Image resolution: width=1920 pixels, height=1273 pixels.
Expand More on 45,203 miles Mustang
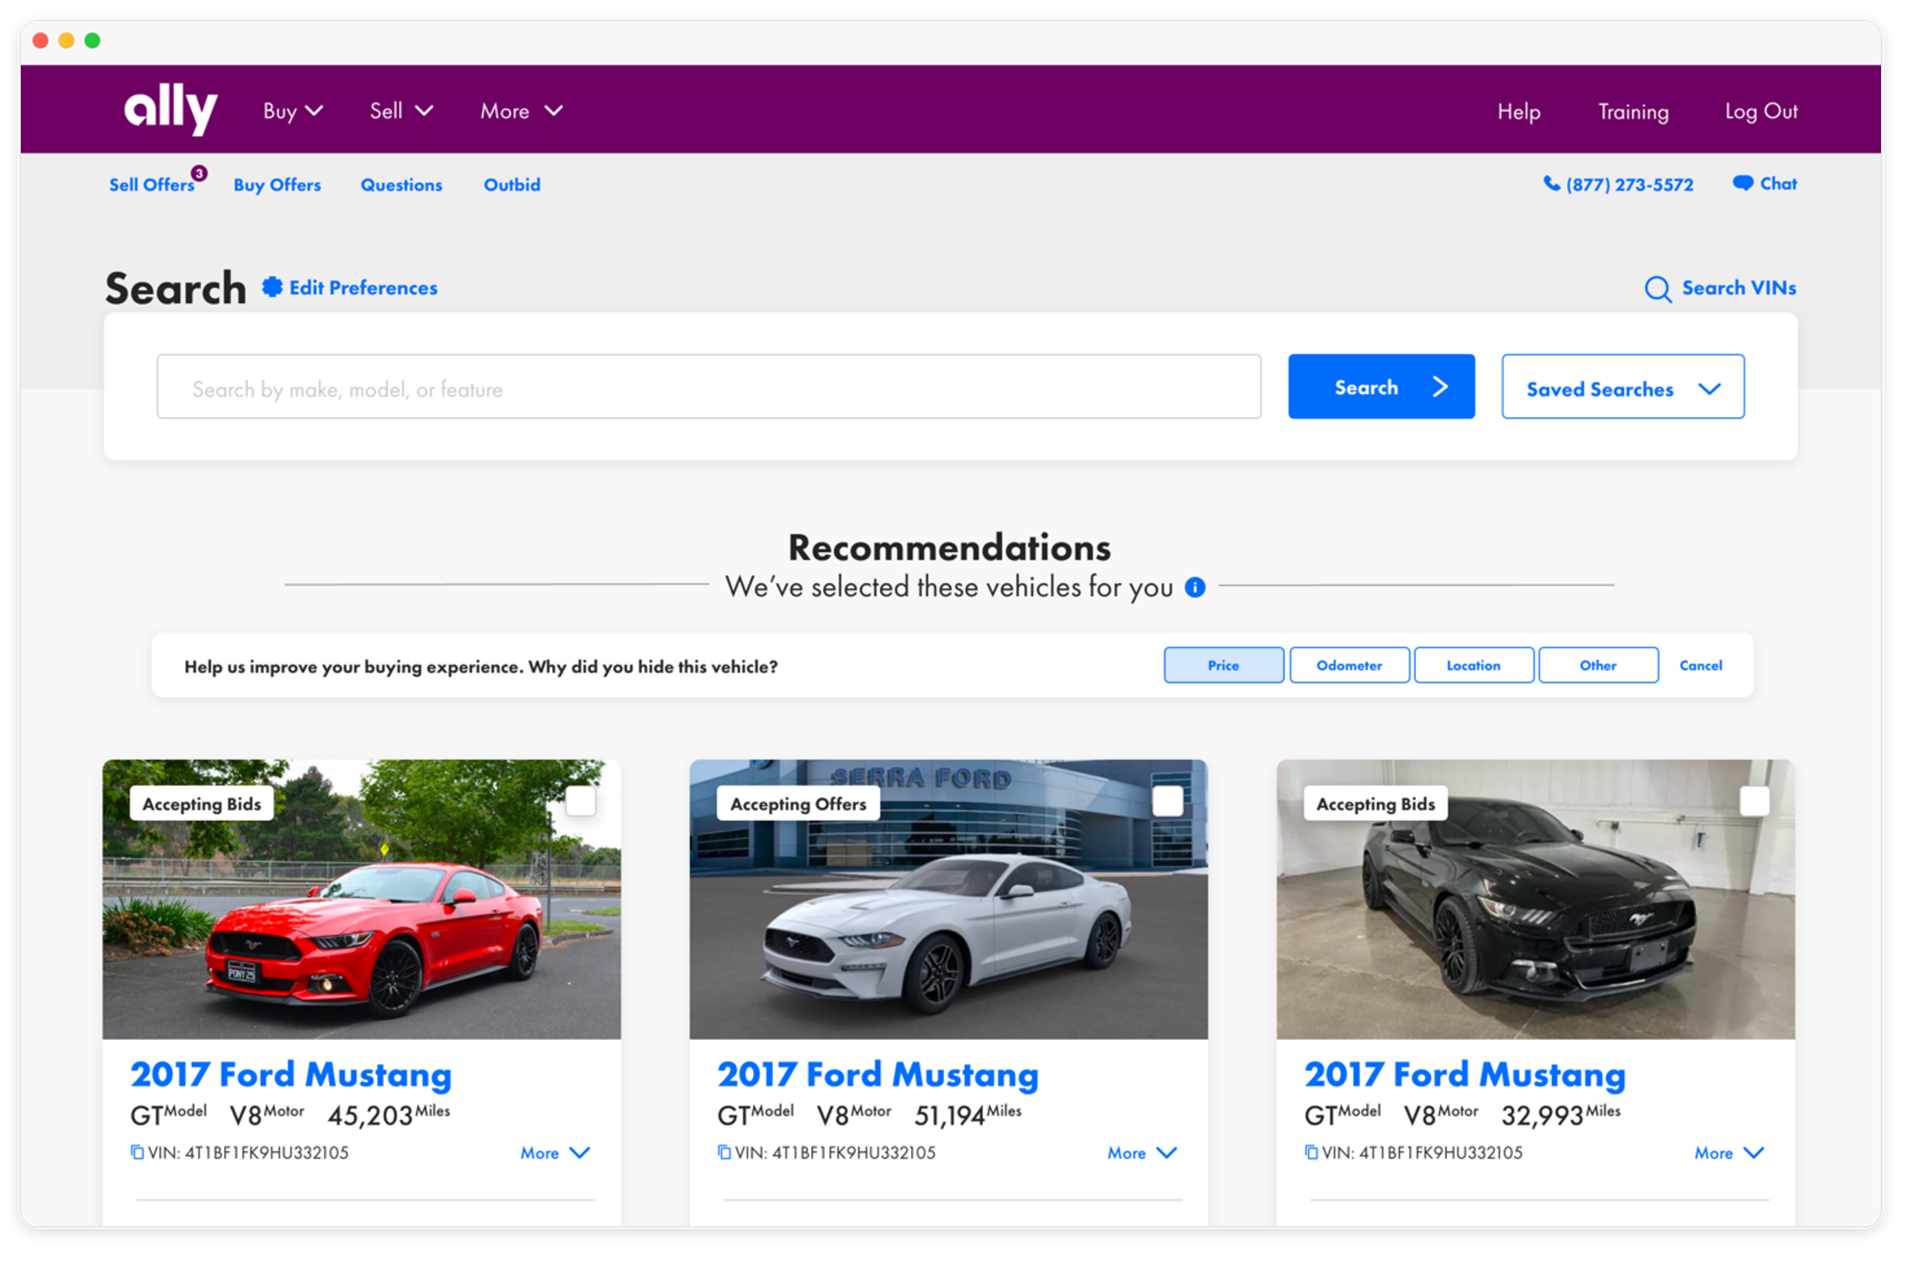point(555,1153)
